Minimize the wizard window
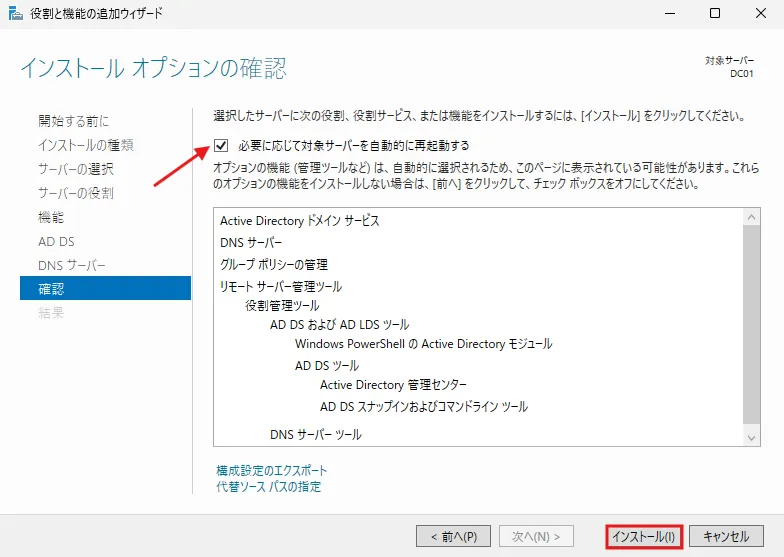This screenshot has height=557, width=784. coord(670,14)
